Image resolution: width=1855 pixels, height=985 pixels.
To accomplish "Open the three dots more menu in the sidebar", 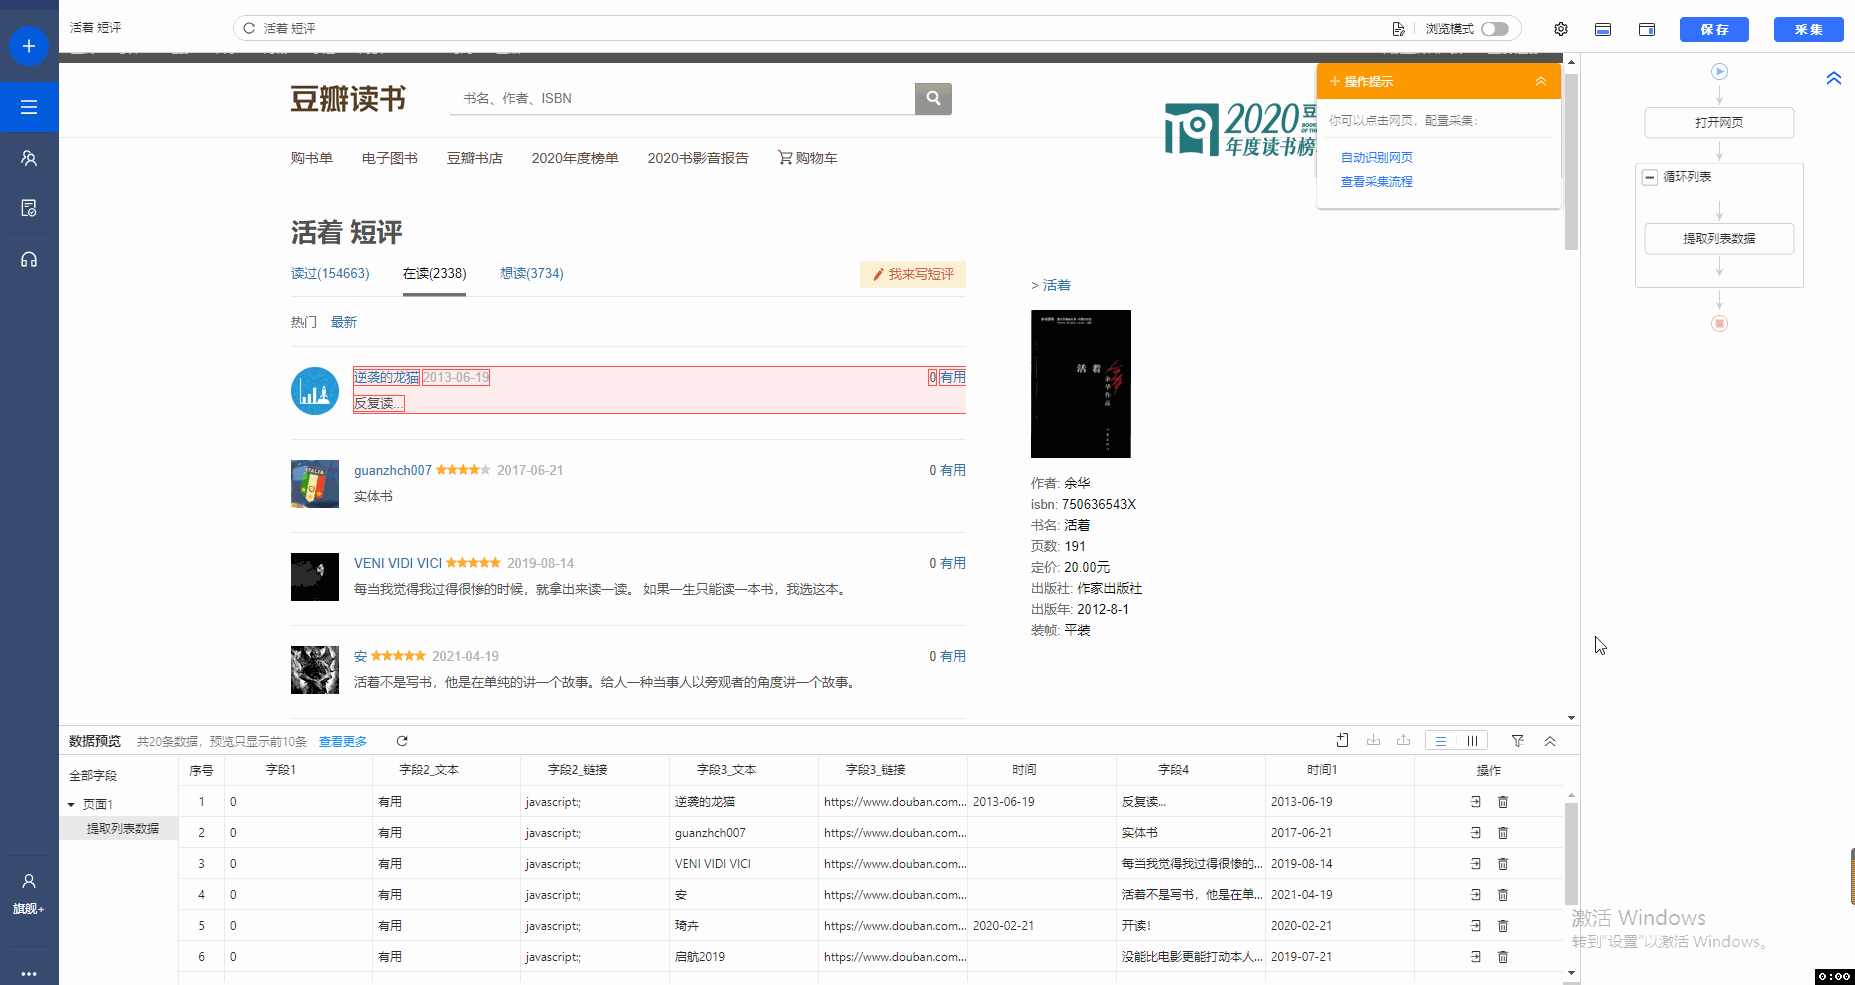I will coord(29,973).
